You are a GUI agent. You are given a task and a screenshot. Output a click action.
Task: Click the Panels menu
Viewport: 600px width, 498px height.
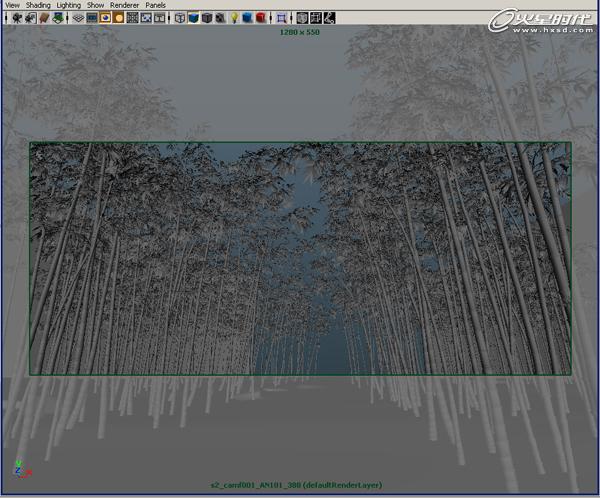pos(155,5)
